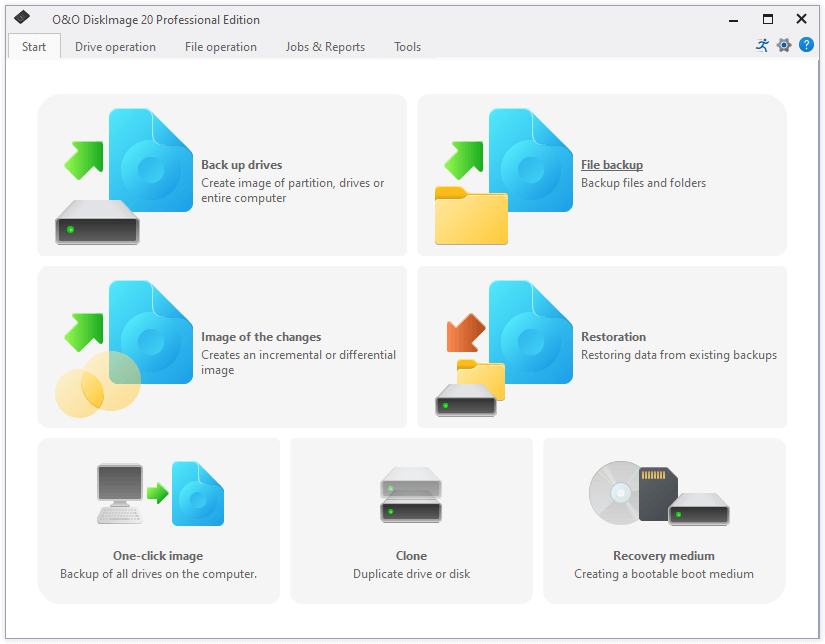Close the DiskImage window
This screenshot has height=644, width=825.
[801, 19]
